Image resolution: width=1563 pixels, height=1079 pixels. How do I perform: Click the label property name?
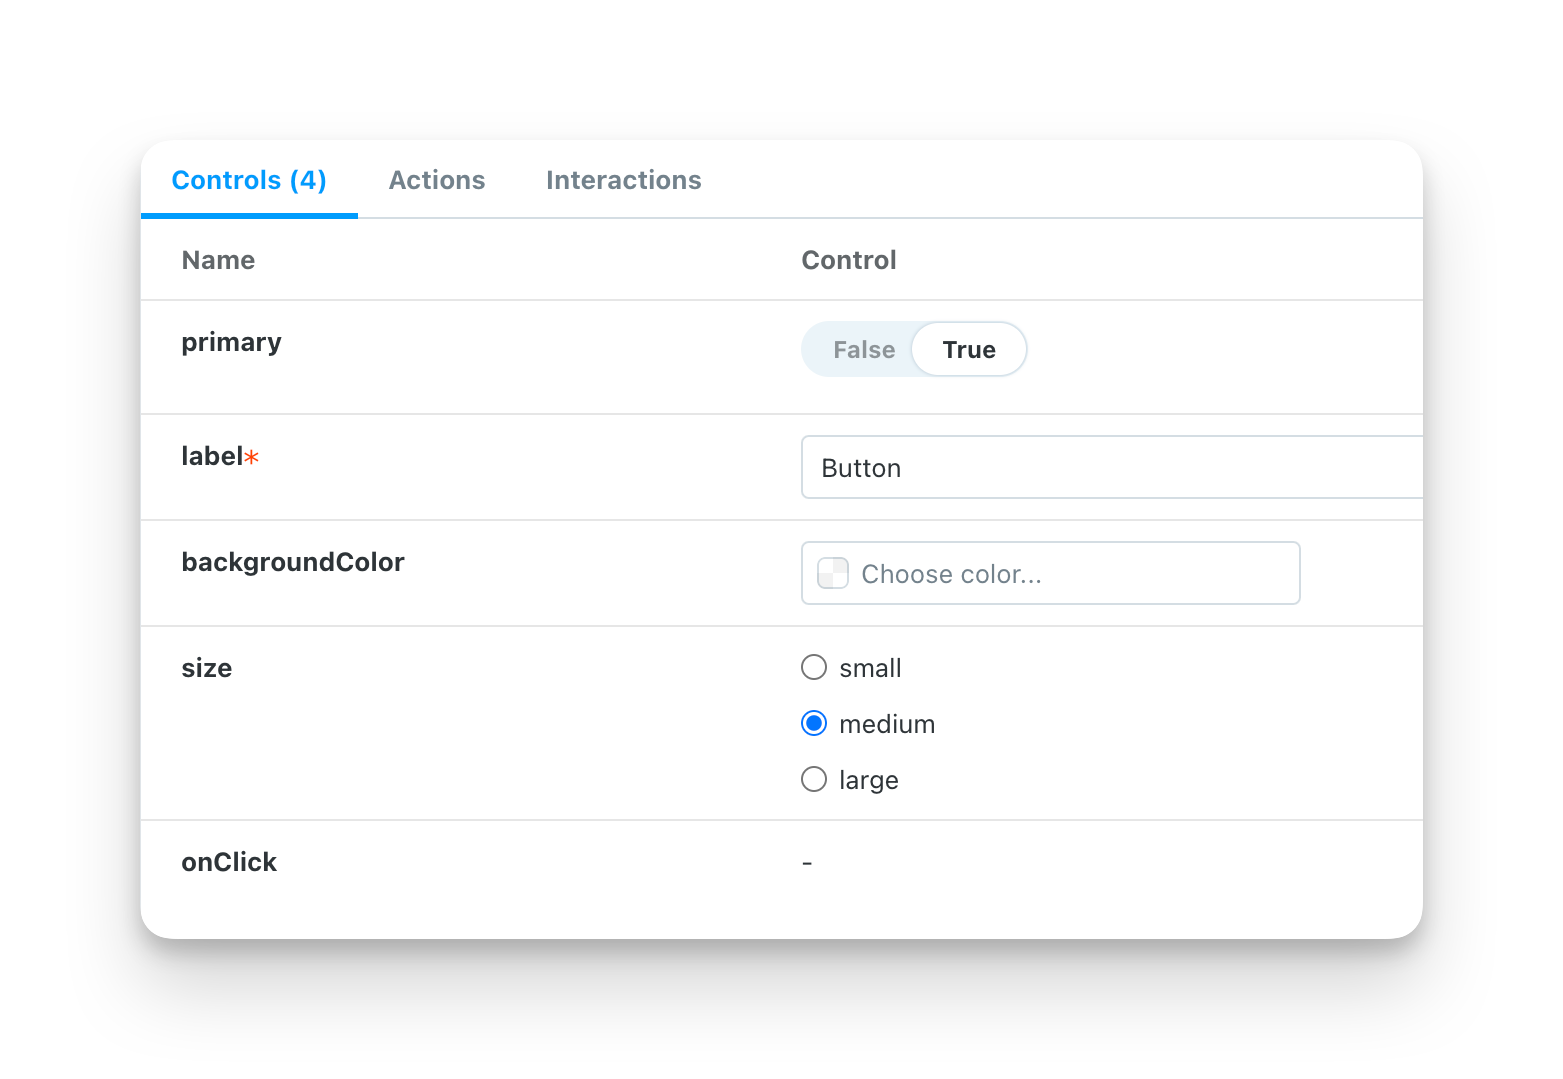pyautogui.click(x=212, y=456)
